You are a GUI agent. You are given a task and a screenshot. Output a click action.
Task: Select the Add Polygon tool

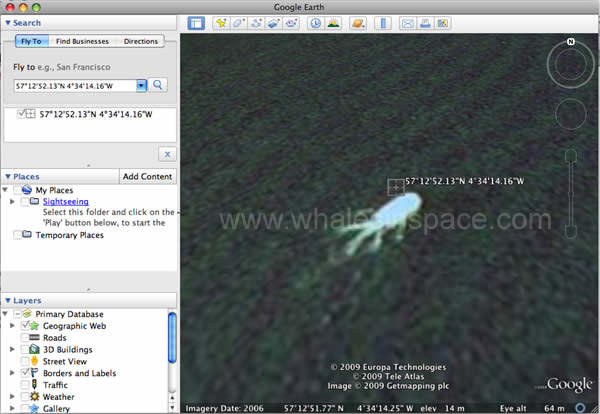click(238, 23)
